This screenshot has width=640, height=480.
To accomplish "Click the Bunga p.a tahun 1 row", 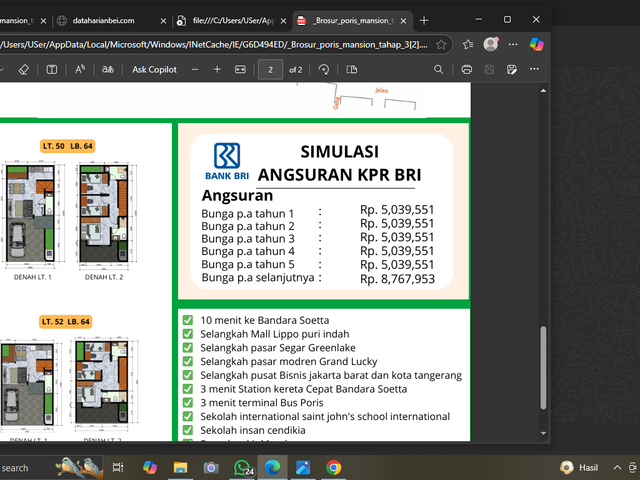I will 318,212.
